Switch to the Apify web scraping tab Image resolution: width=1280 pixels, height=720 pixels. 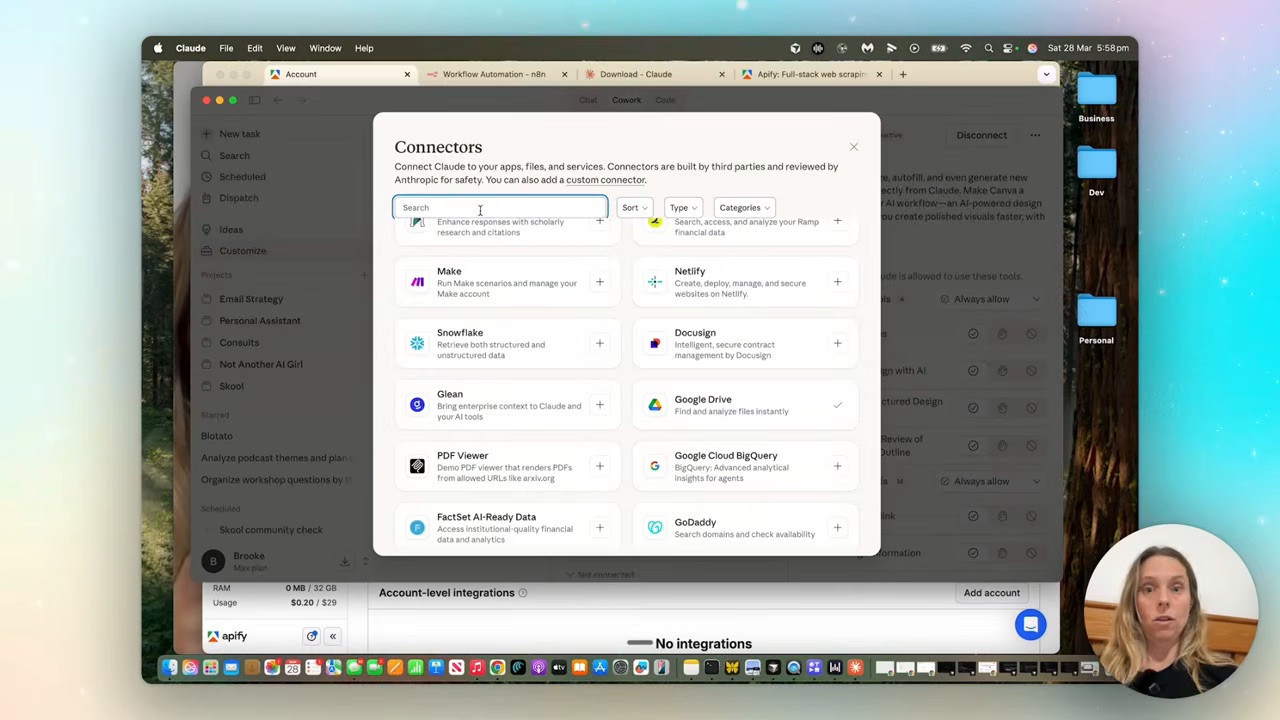tap(811, 74)
